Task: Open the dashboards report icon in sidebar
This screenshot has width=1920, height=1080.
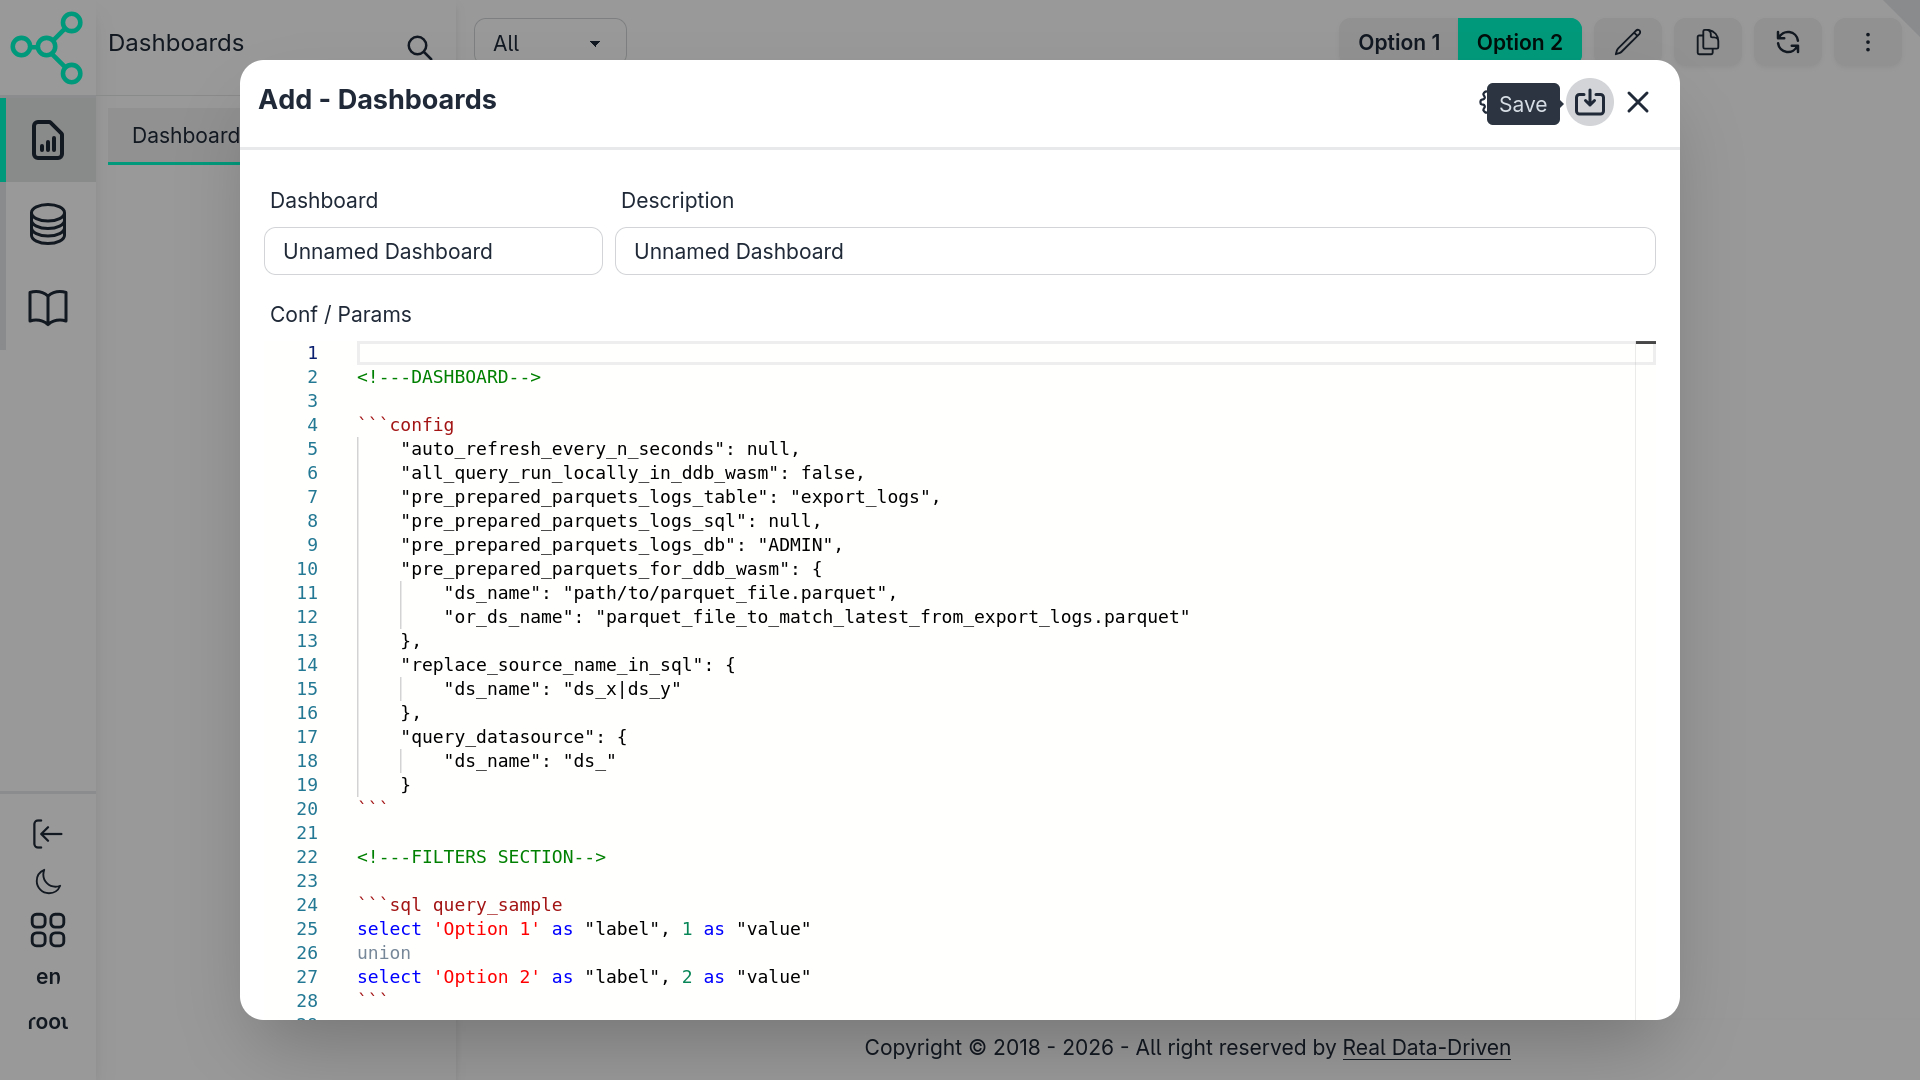Action: point(47,140)
